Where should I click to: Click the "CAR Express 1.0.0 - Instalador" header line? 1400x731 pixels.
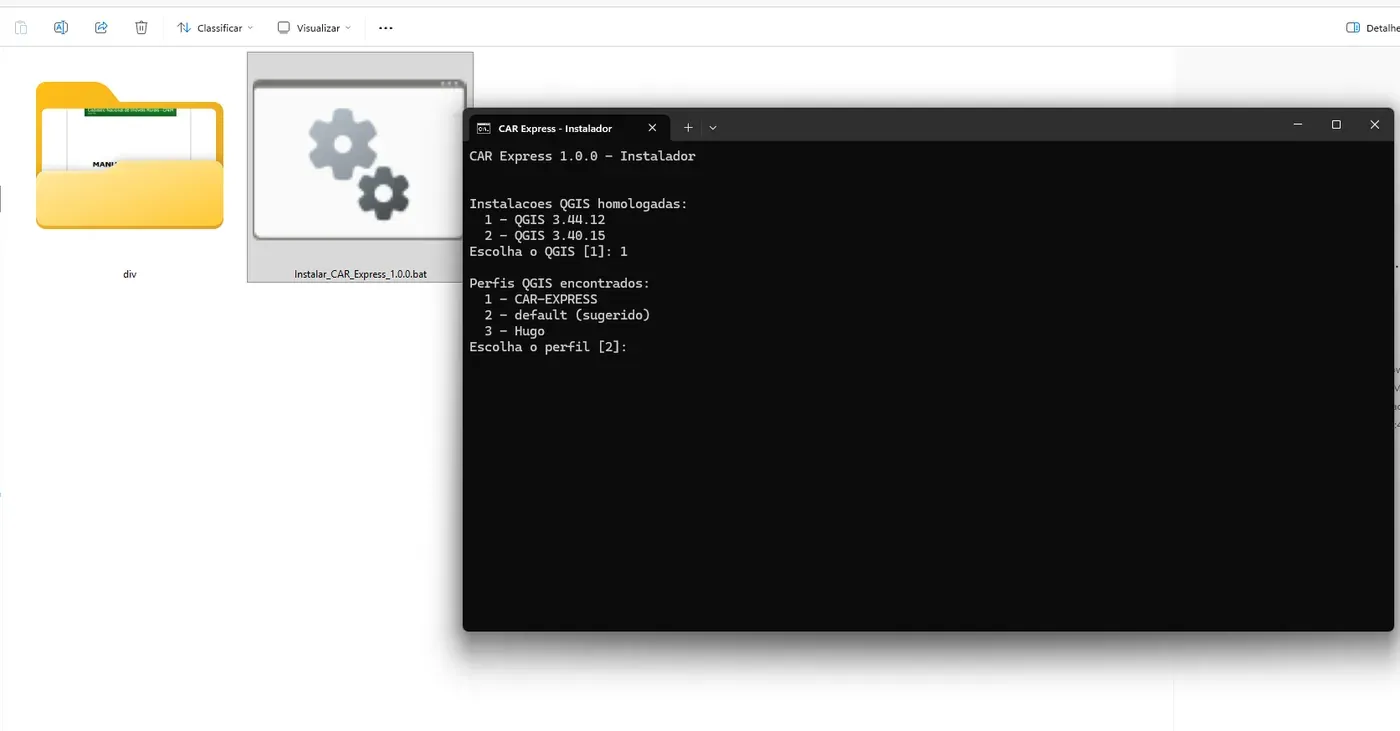[x=582, y=156]
